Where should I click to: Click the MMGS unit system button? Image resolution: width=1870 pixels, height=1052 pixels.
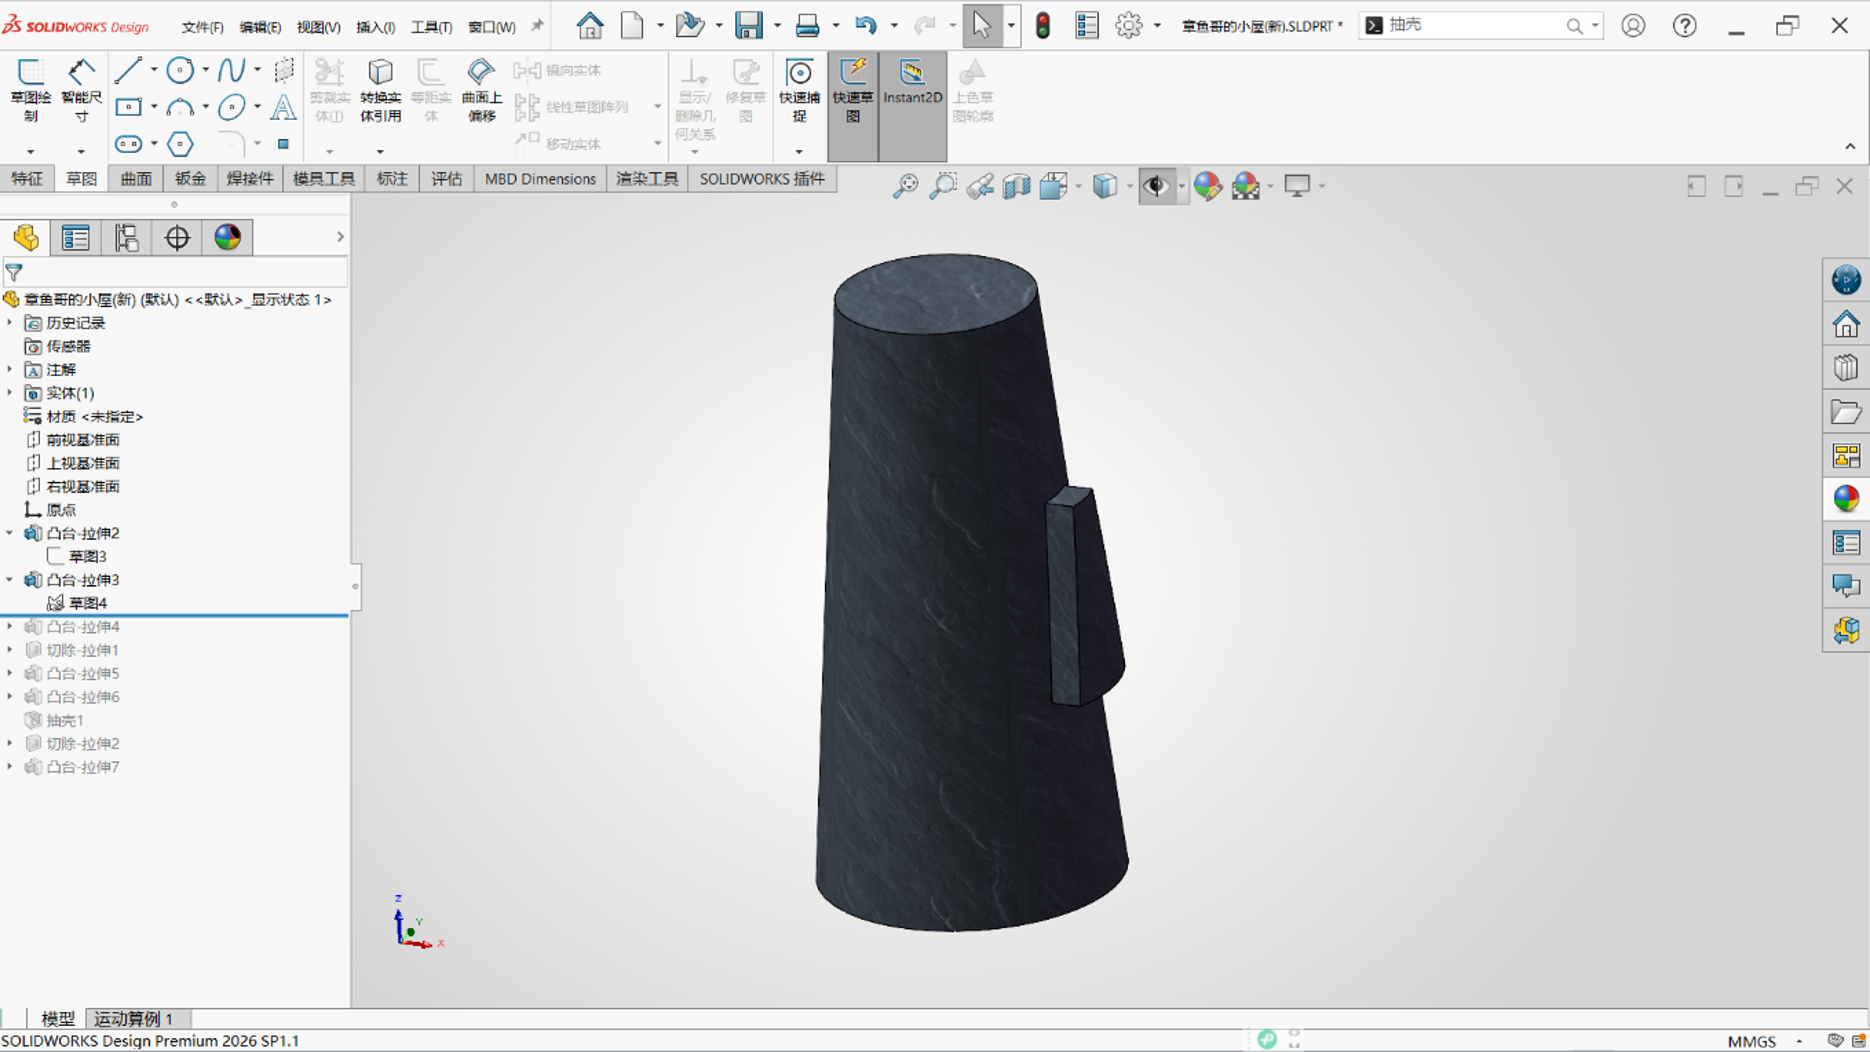pyautogui.click(x=1752, y=1041)
